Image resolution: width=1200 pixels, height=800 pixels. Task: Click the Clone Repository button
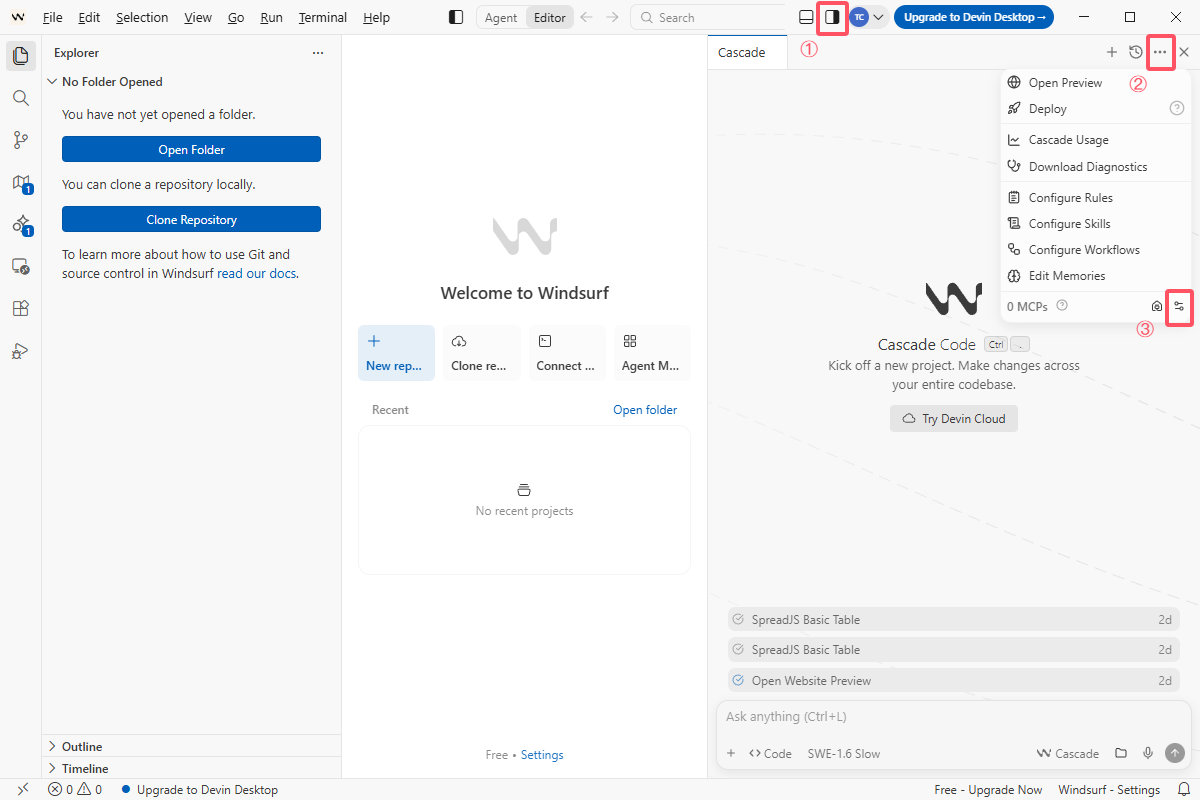pyautogui.click(x=191, y=219)
